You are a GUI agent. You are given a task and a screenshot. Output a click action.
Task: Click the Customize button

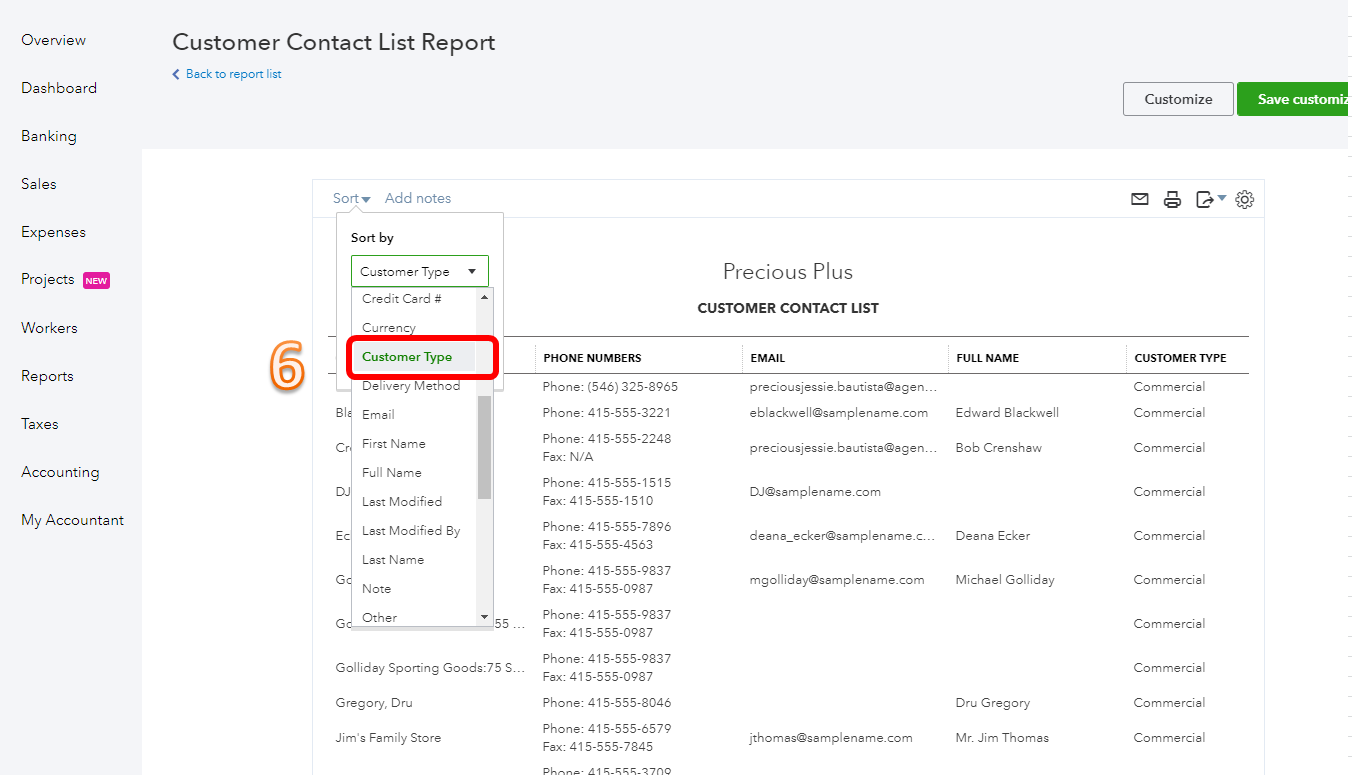click(1178, 98)
